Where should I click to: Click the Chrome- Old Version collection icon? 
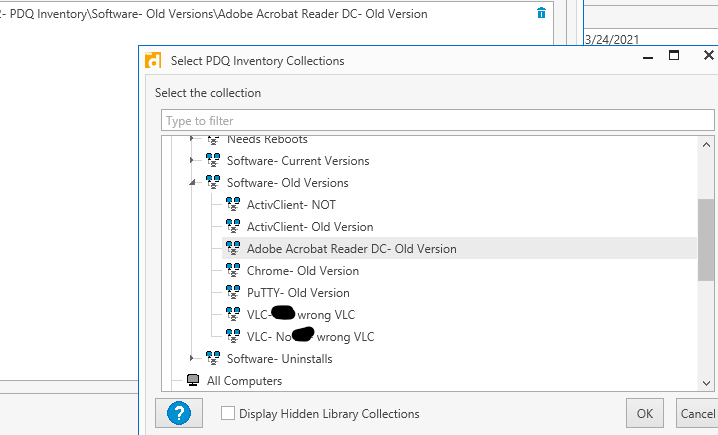(233, 271)
